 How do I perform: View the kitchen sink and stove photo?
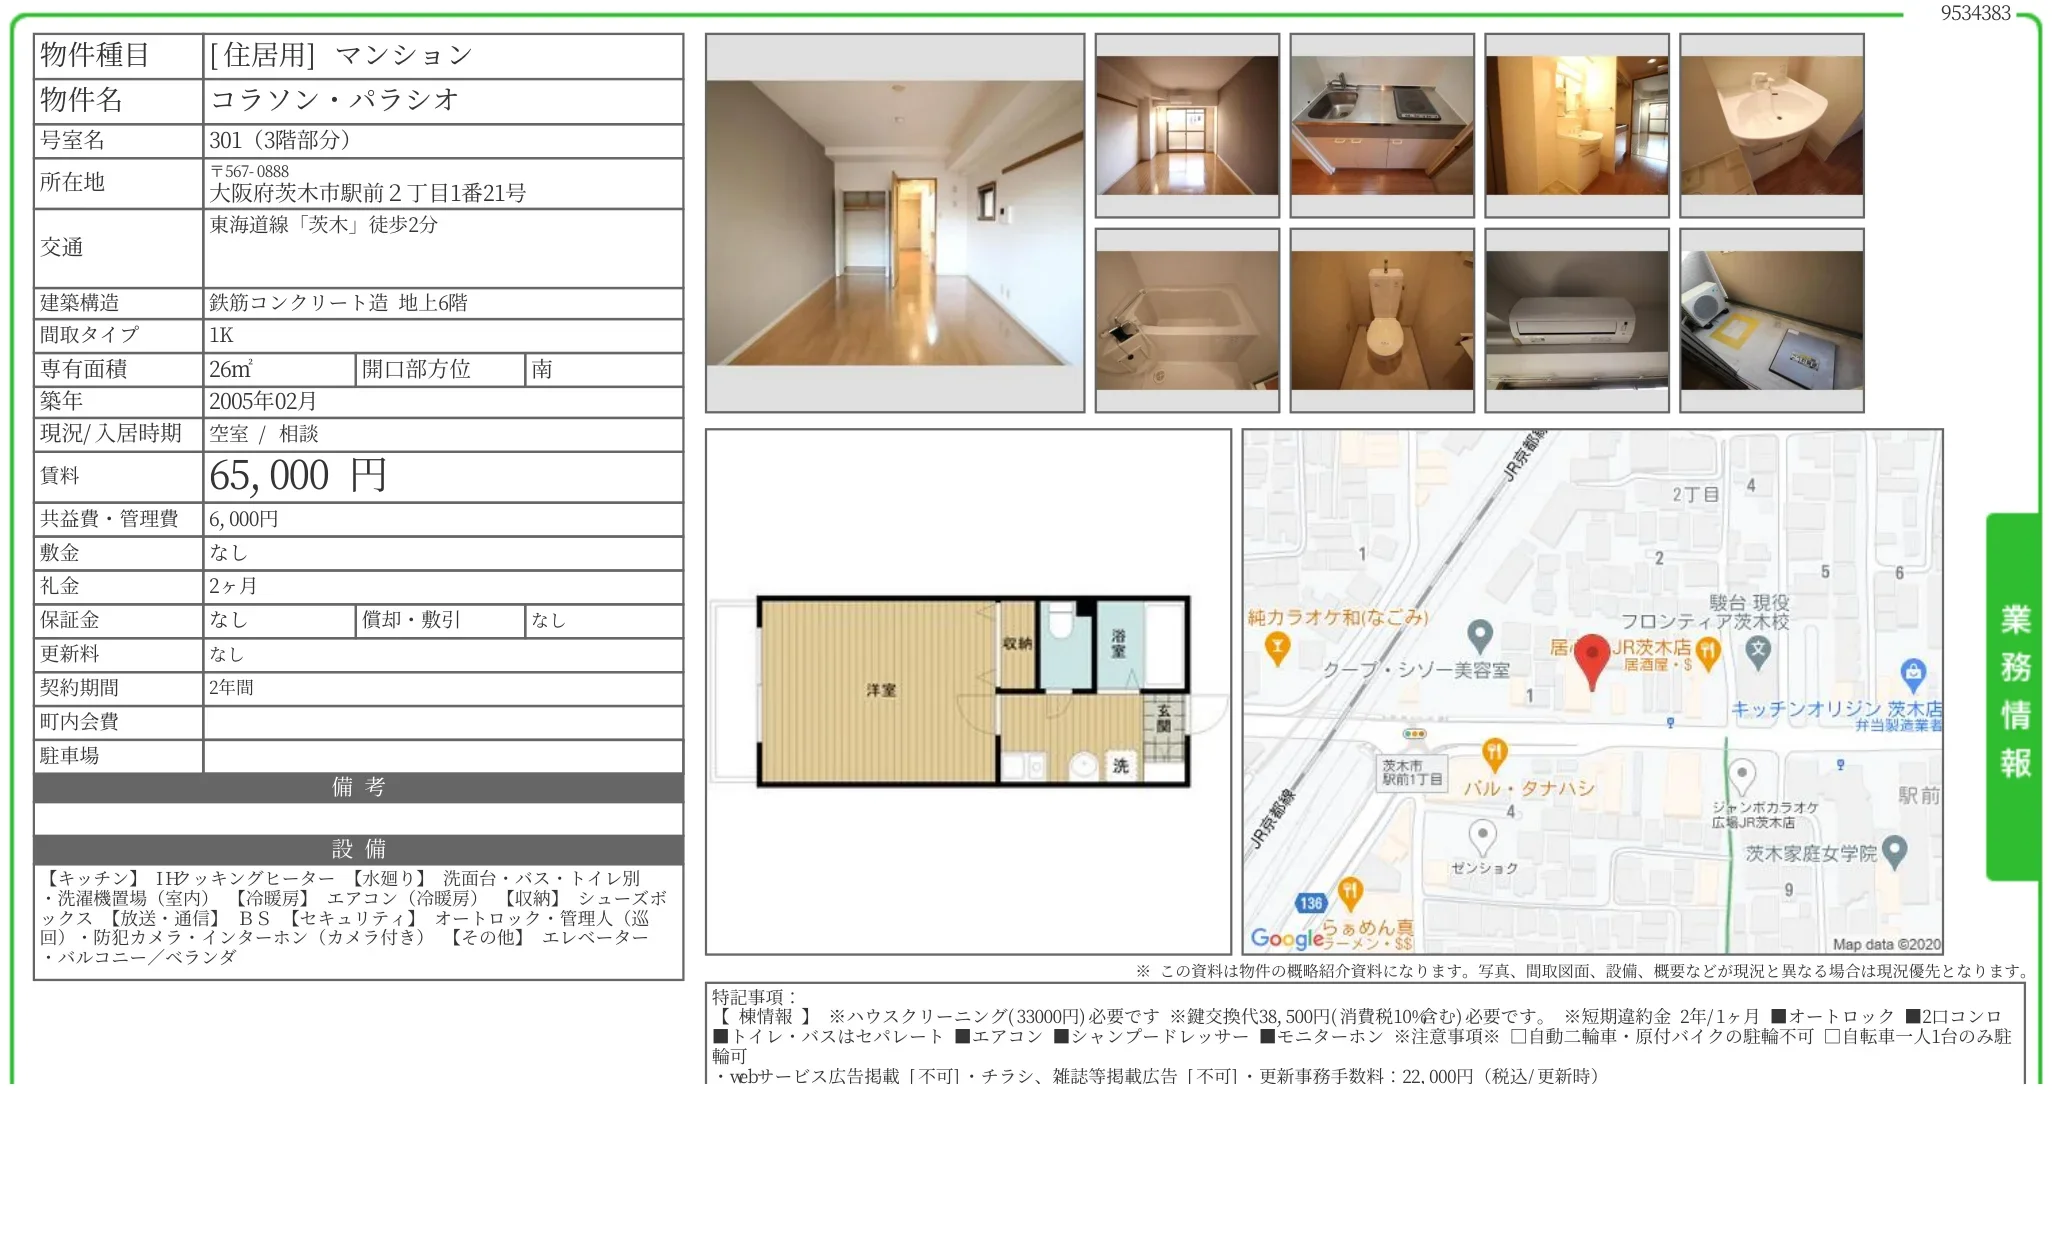point(1382,125)
